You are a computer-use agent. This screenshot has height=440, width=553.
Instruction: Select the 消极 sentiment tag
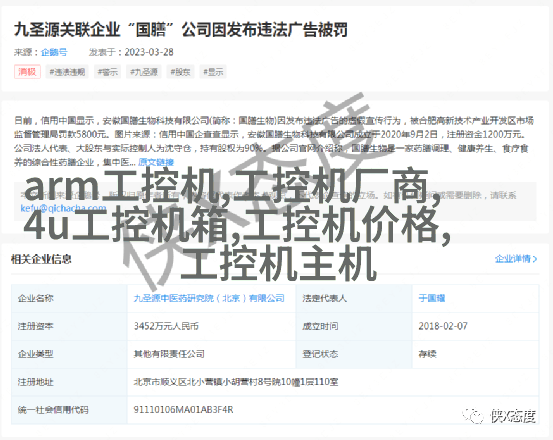(x=27, y=72)
